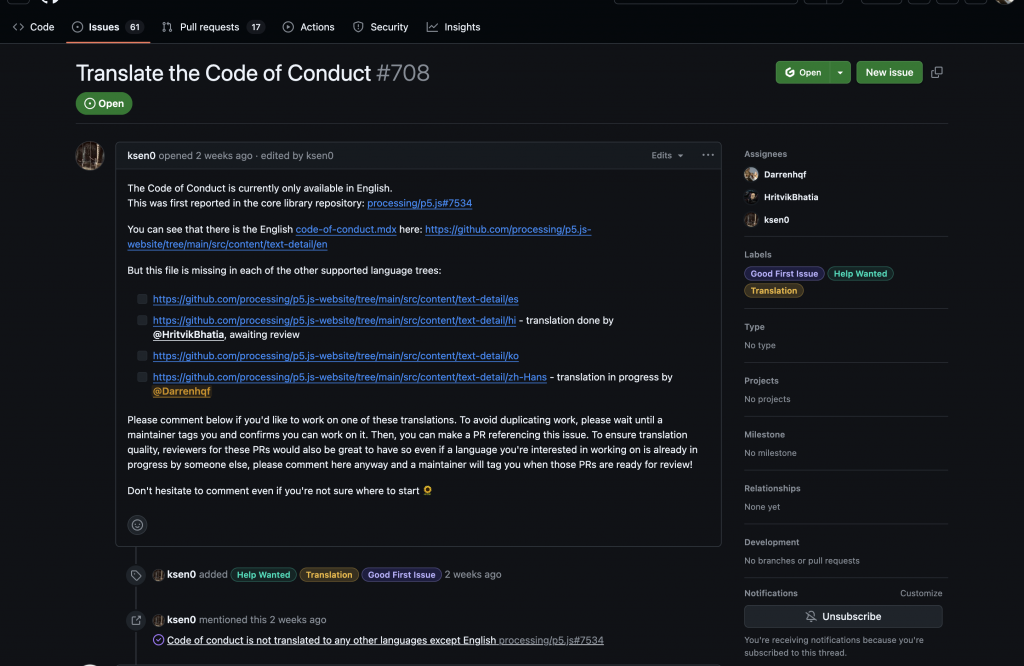The width and height of the screenshot is (1024, 666).
Task: Check the text-detail/es task checkbox
Action: coord(142,299)
